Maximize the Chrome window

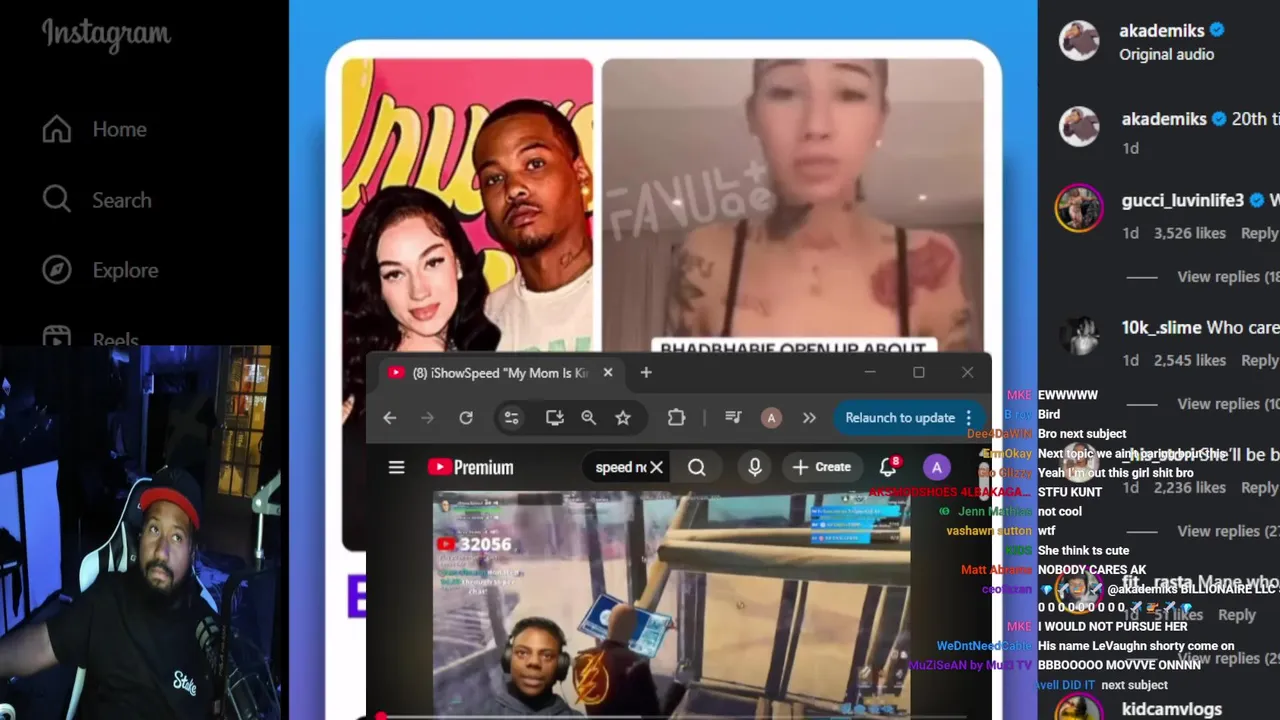pos(919,372)
